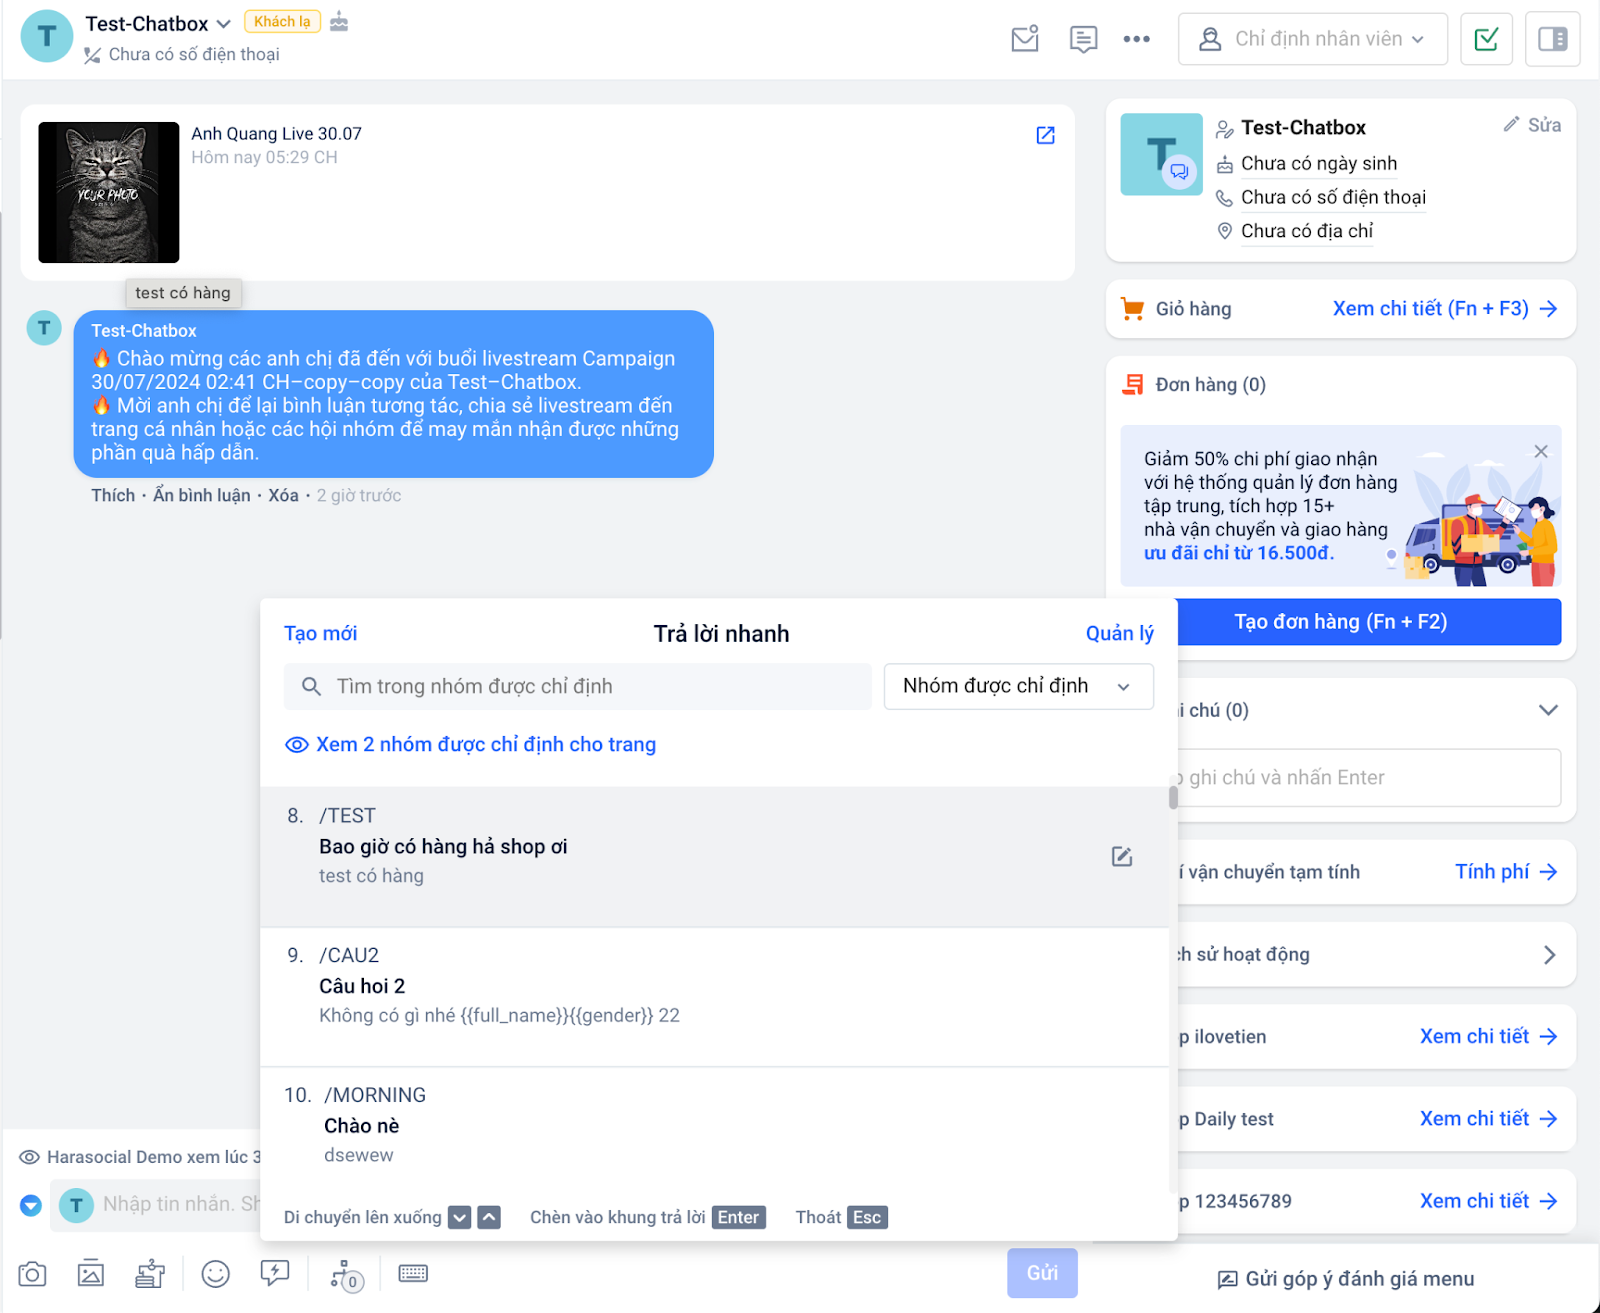1600x1313 pixels.
Task: Open the Chỉ định nhân viên dropdown
Action: 1313,39
